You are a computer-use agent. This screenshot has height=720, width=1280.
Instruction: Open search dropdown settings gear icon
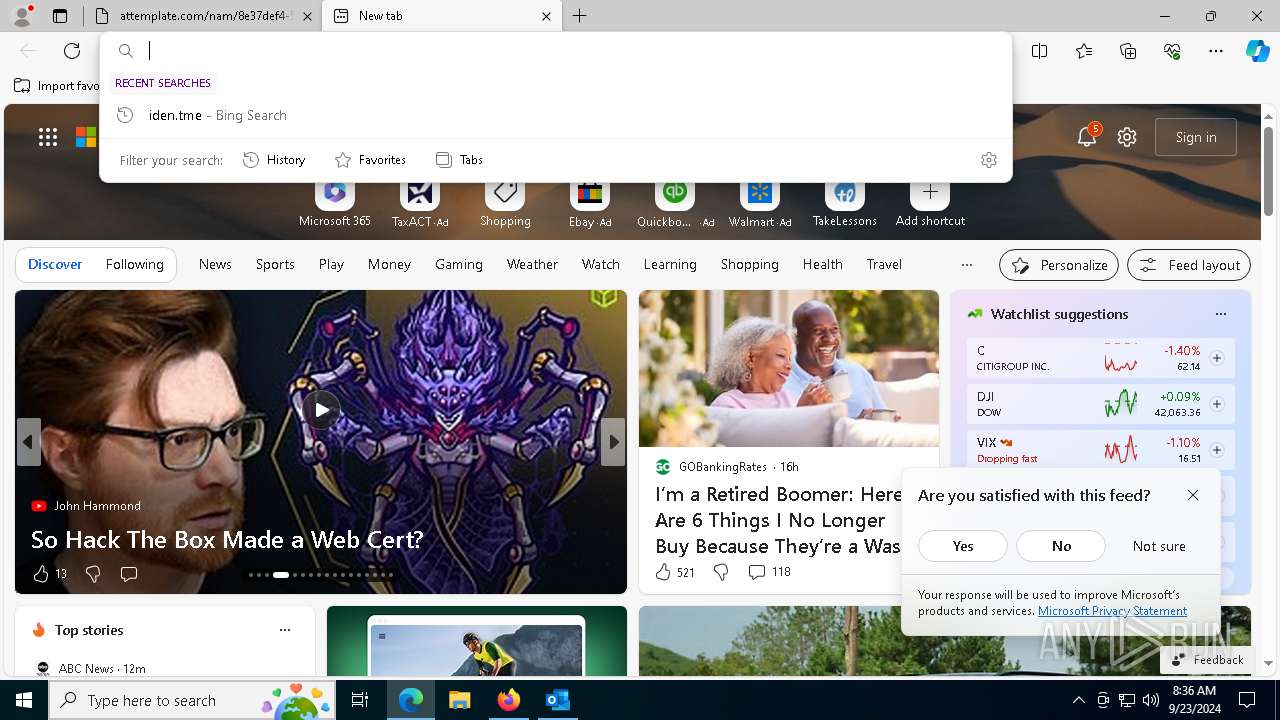(x=989, y=160)
